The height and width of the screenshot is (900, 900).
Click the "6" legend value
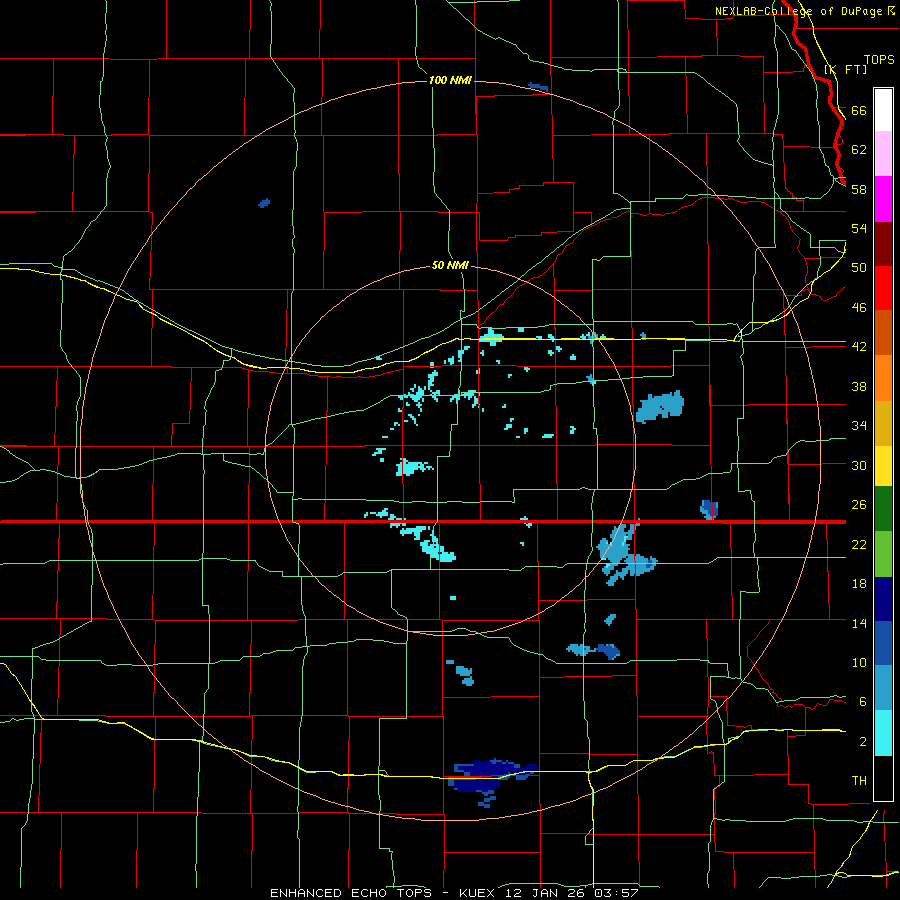[x=863, y=702]
